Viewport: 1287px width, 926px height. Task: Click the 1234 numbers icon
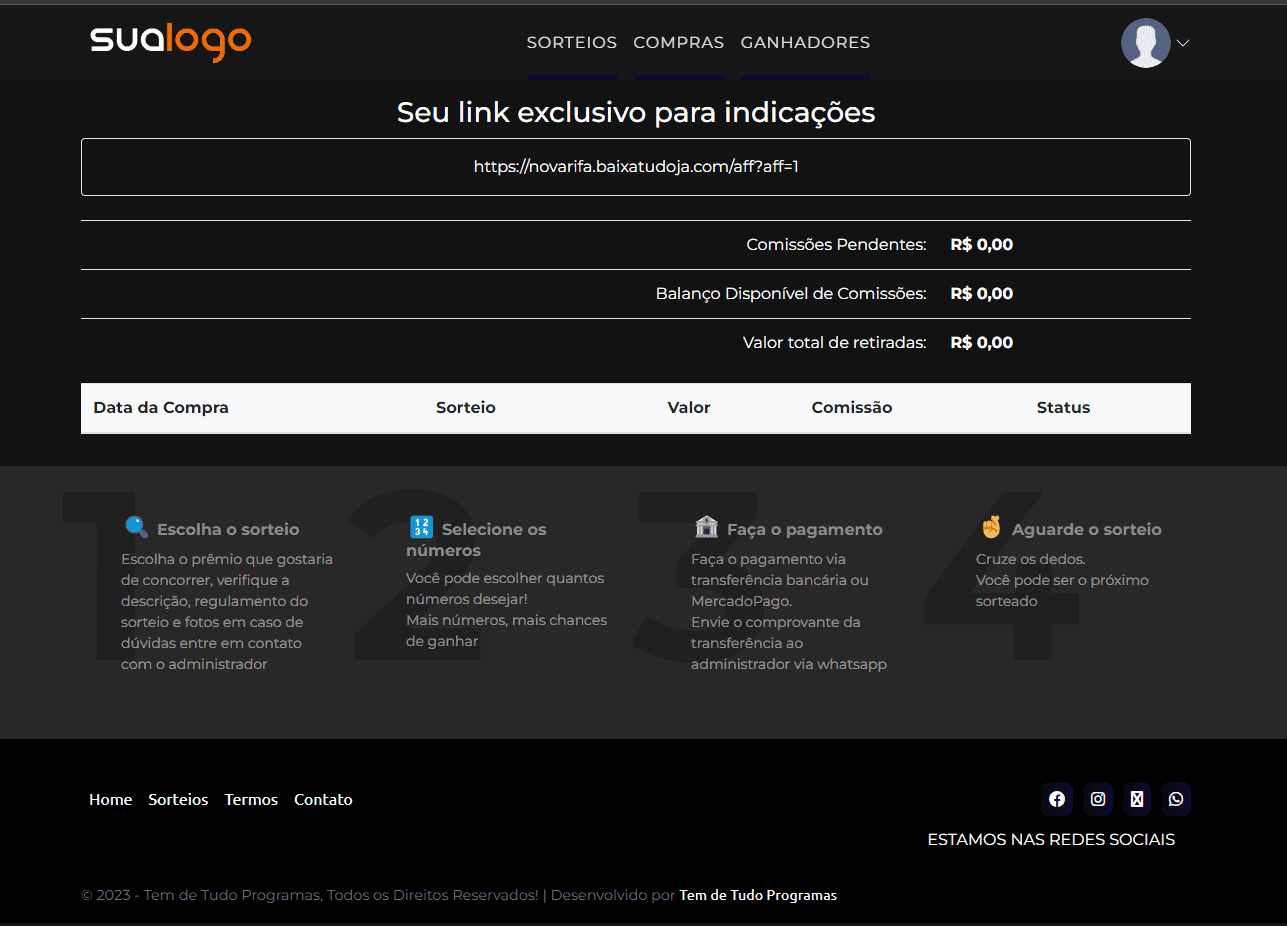point(421,527)
